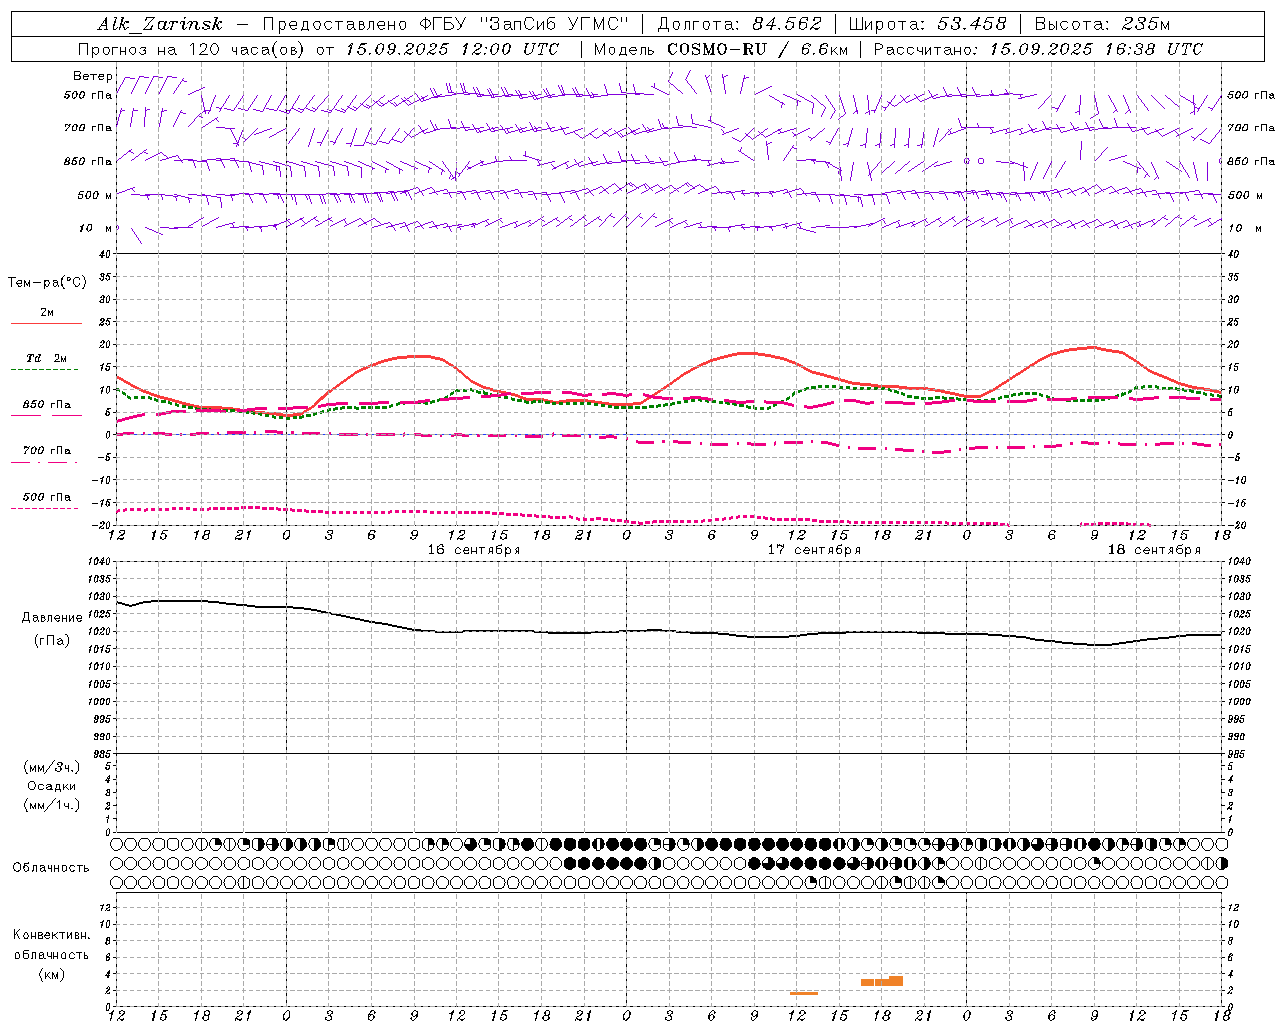Screen dimensions: 1280x1024
Task: Click the Ветер panel label
Action: 92,76
